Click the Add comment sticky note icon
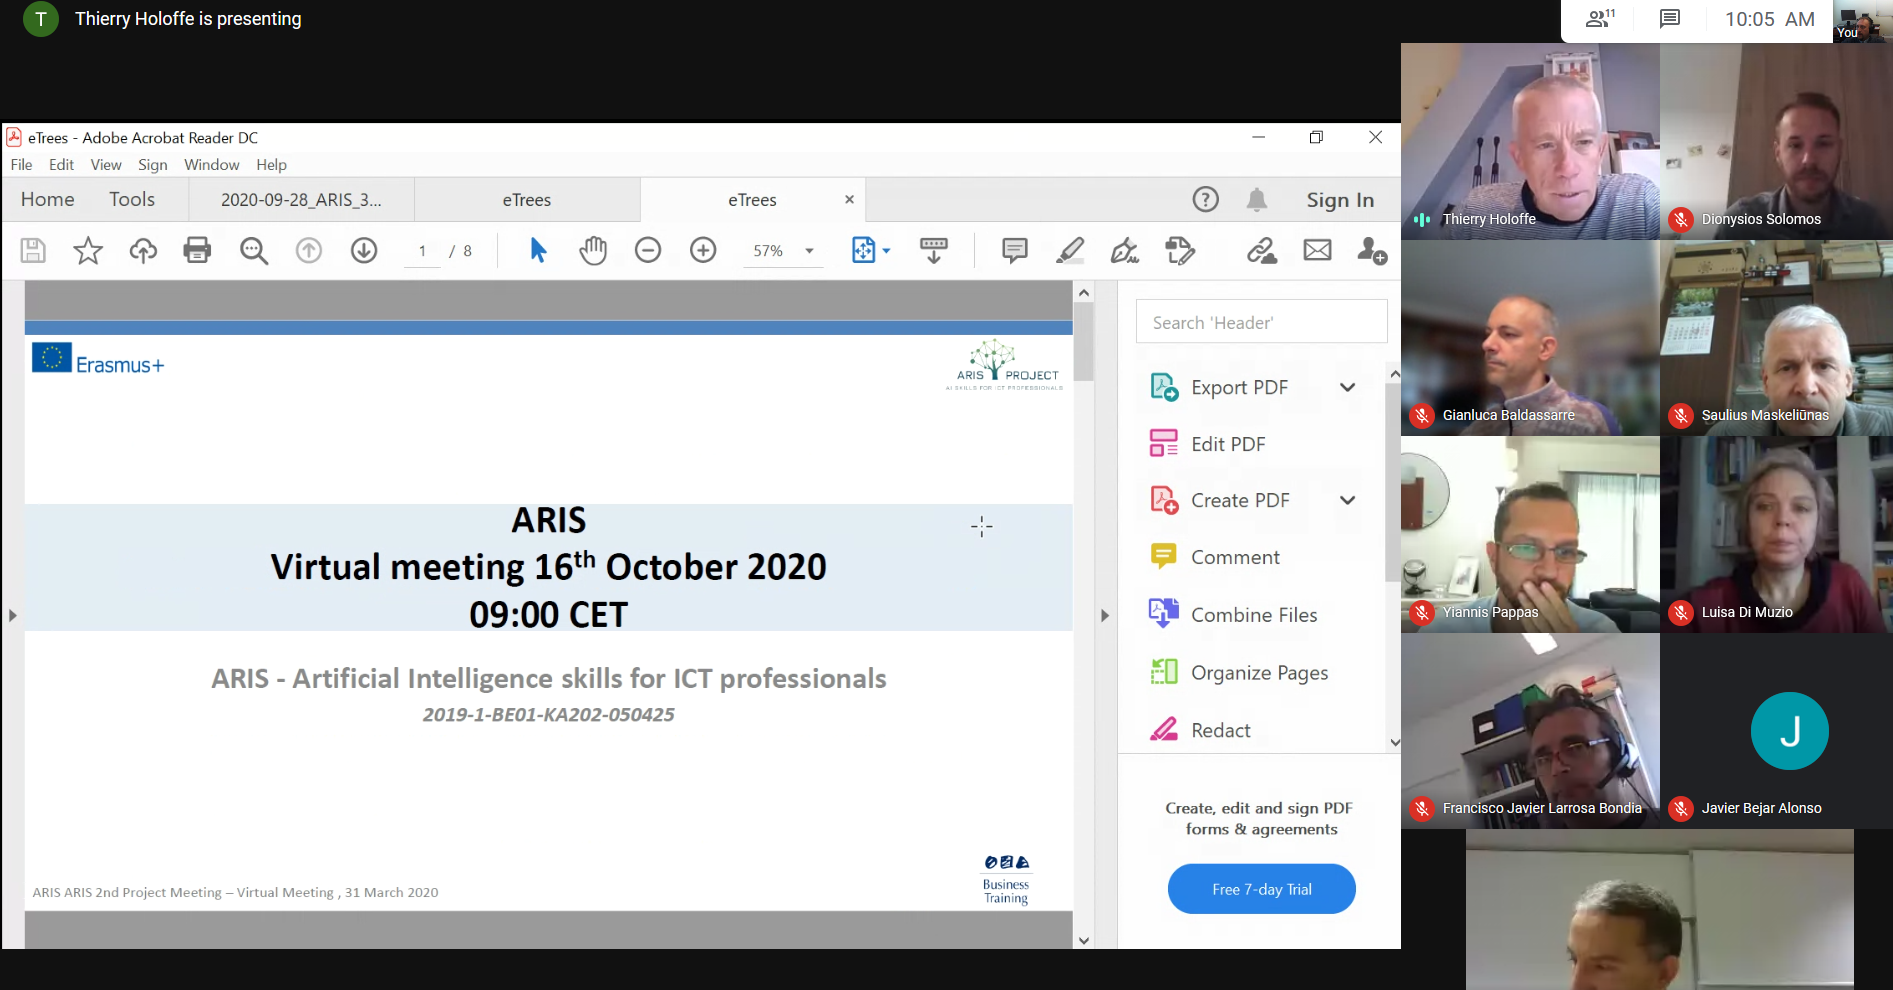Viewport: 1893px width, 990px height. coord(1014,250)
